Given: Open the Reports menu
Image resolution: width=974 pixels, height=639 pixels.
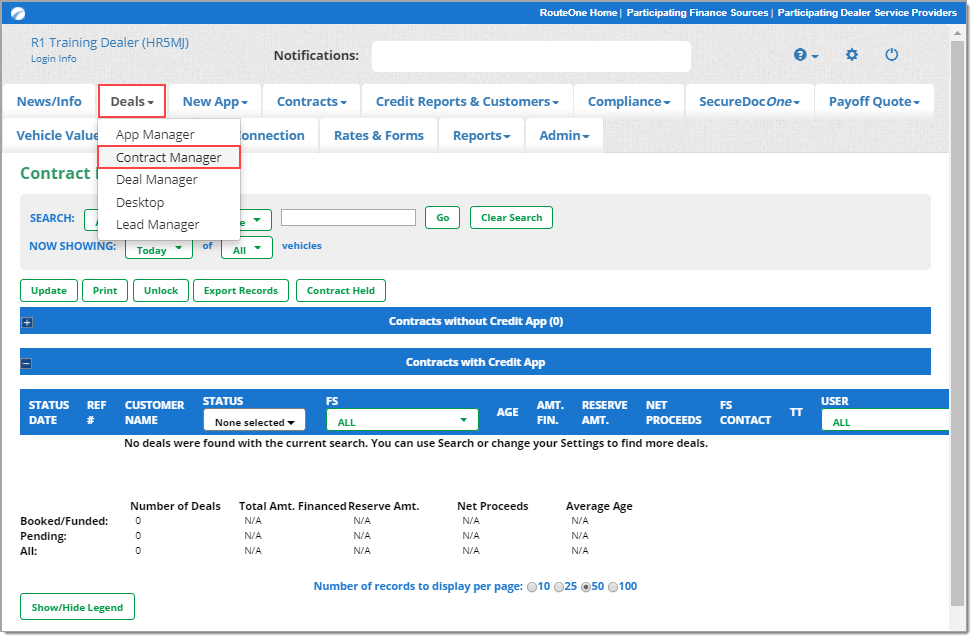Looking at the screenshot, I should coord(481,136).
